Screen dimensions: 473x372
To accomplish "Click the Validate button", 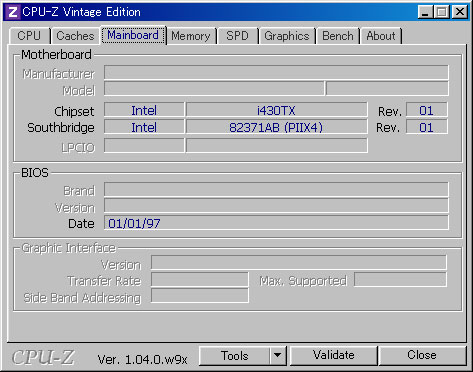I will (x=334, y=356).
